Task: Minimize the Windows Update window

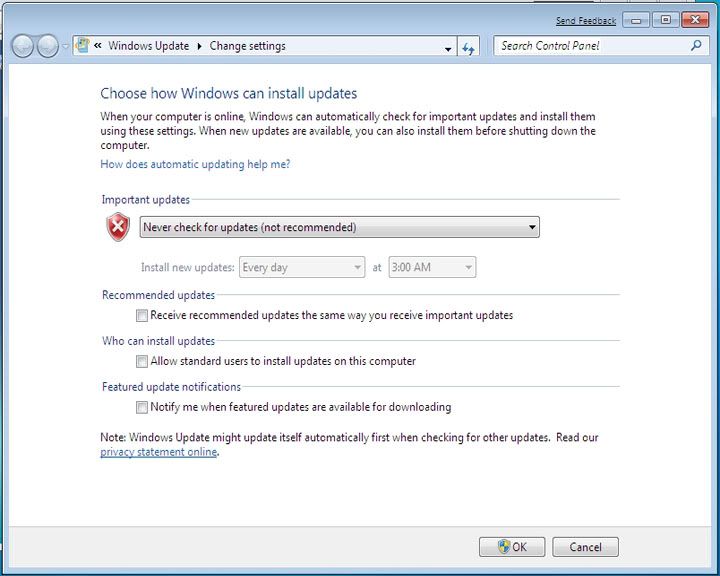Action: 636,20
